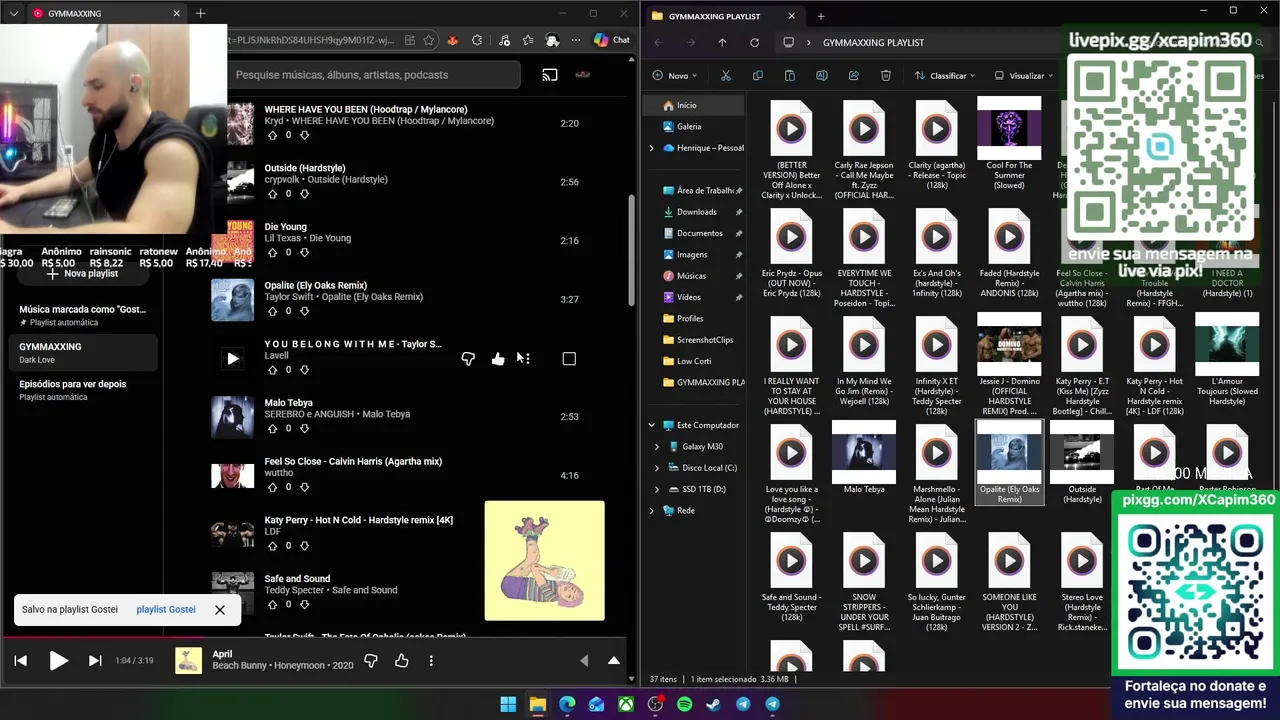Expand the player page with up arrow
Image resolution: width=1280 pixels, height=720 pixels.
[x=614, y=661]
